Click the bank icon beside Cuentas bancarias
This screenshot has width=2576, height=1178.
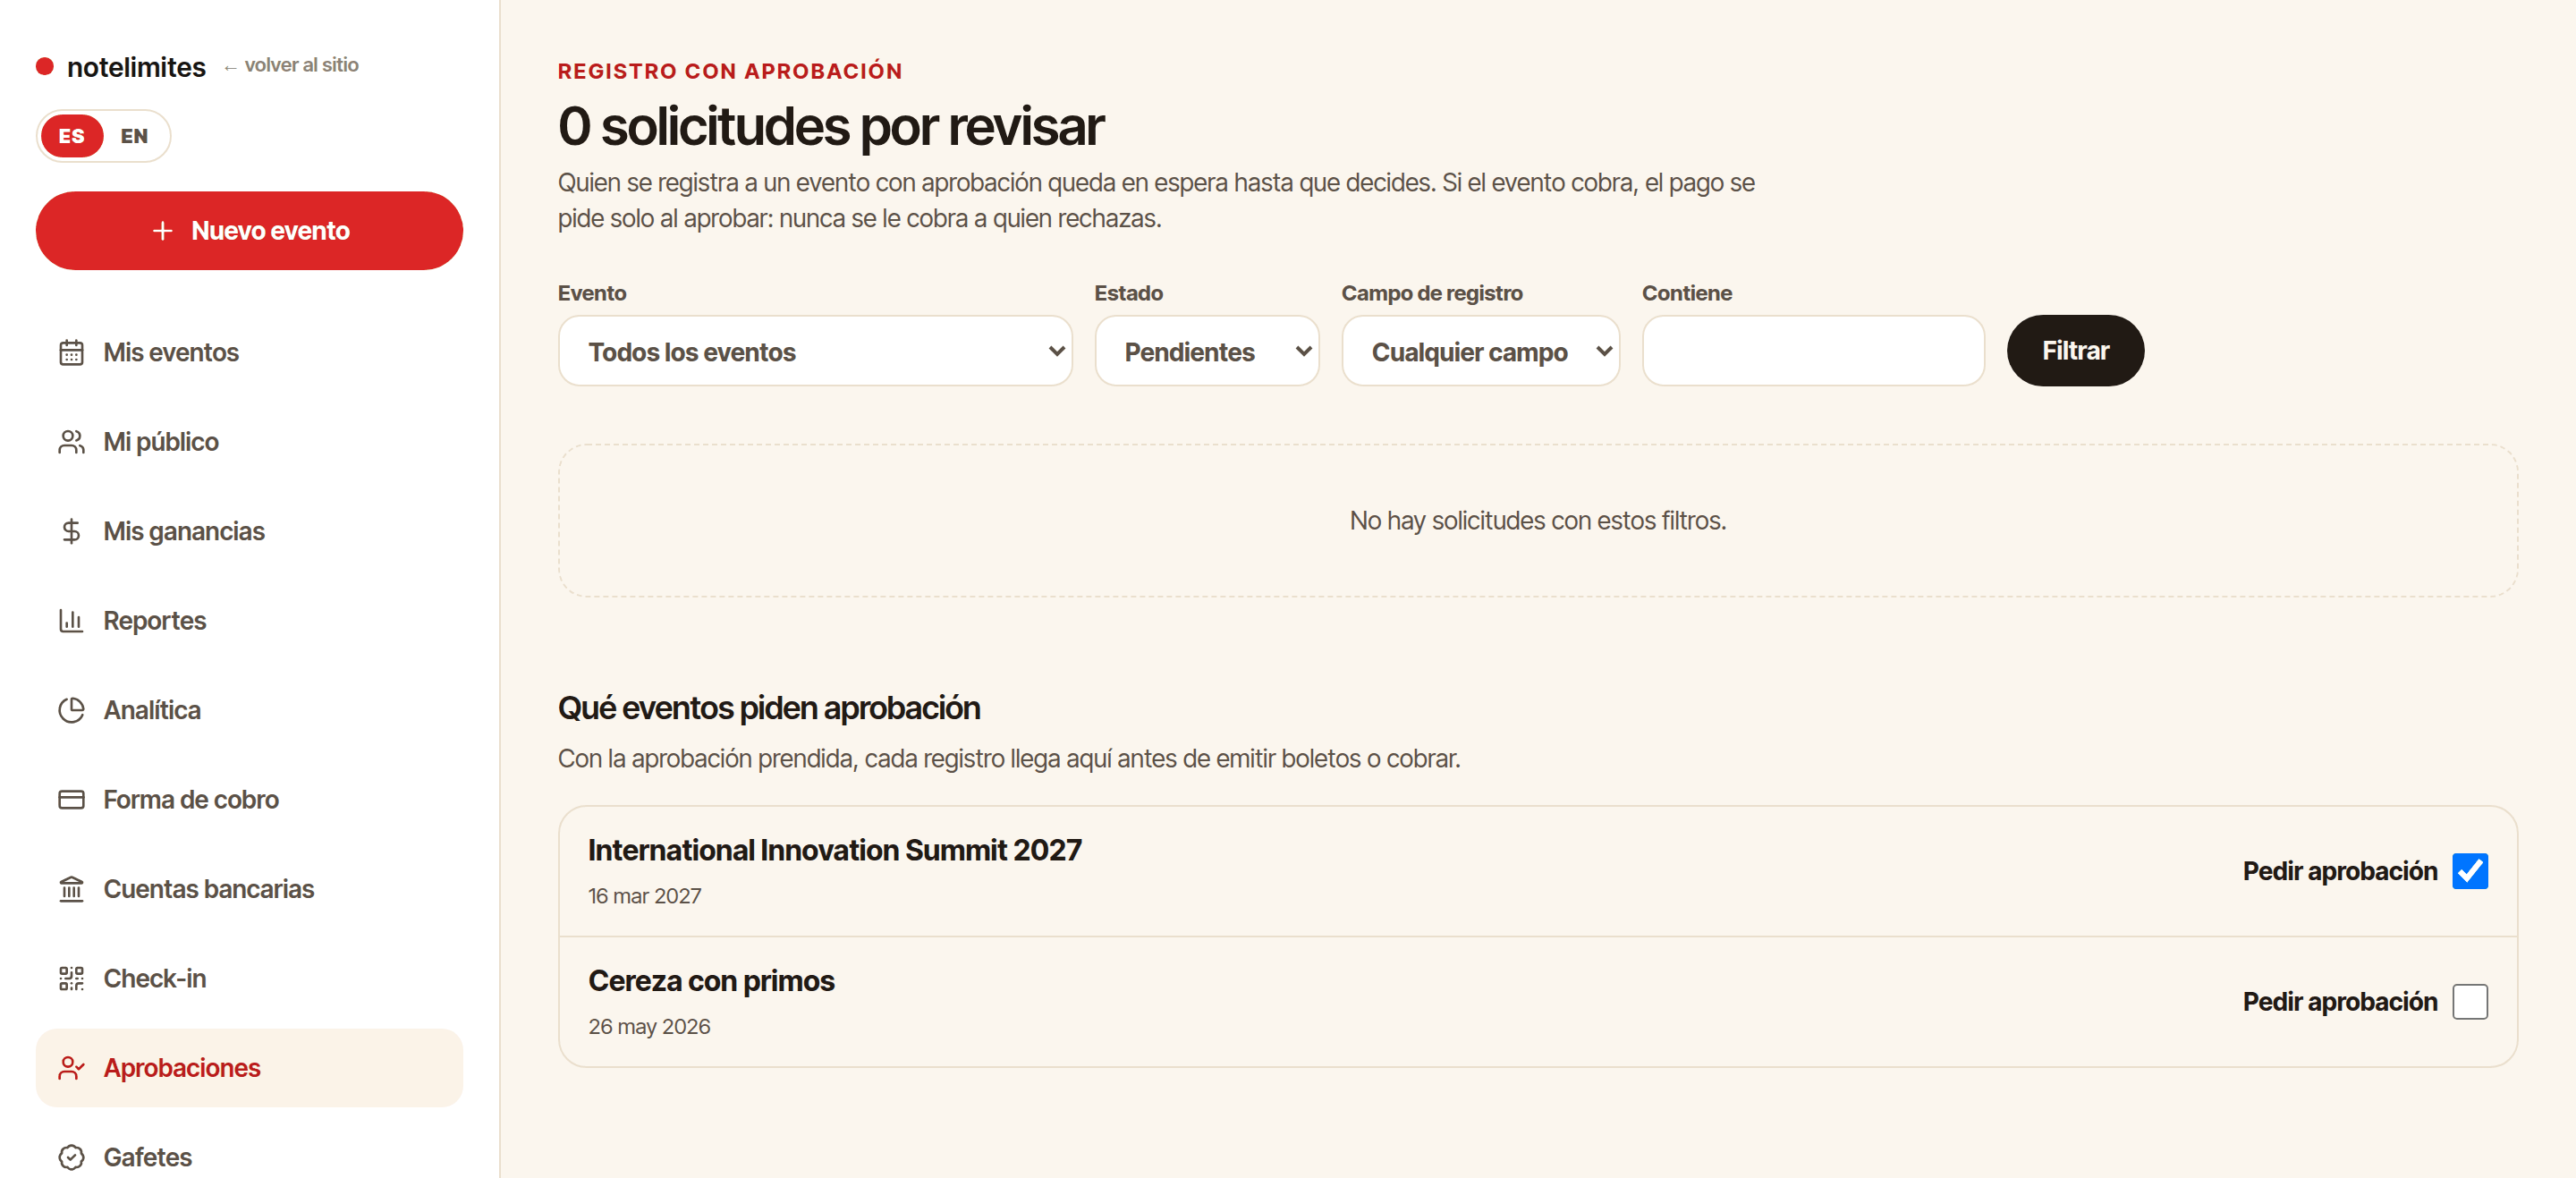point(71,889)
